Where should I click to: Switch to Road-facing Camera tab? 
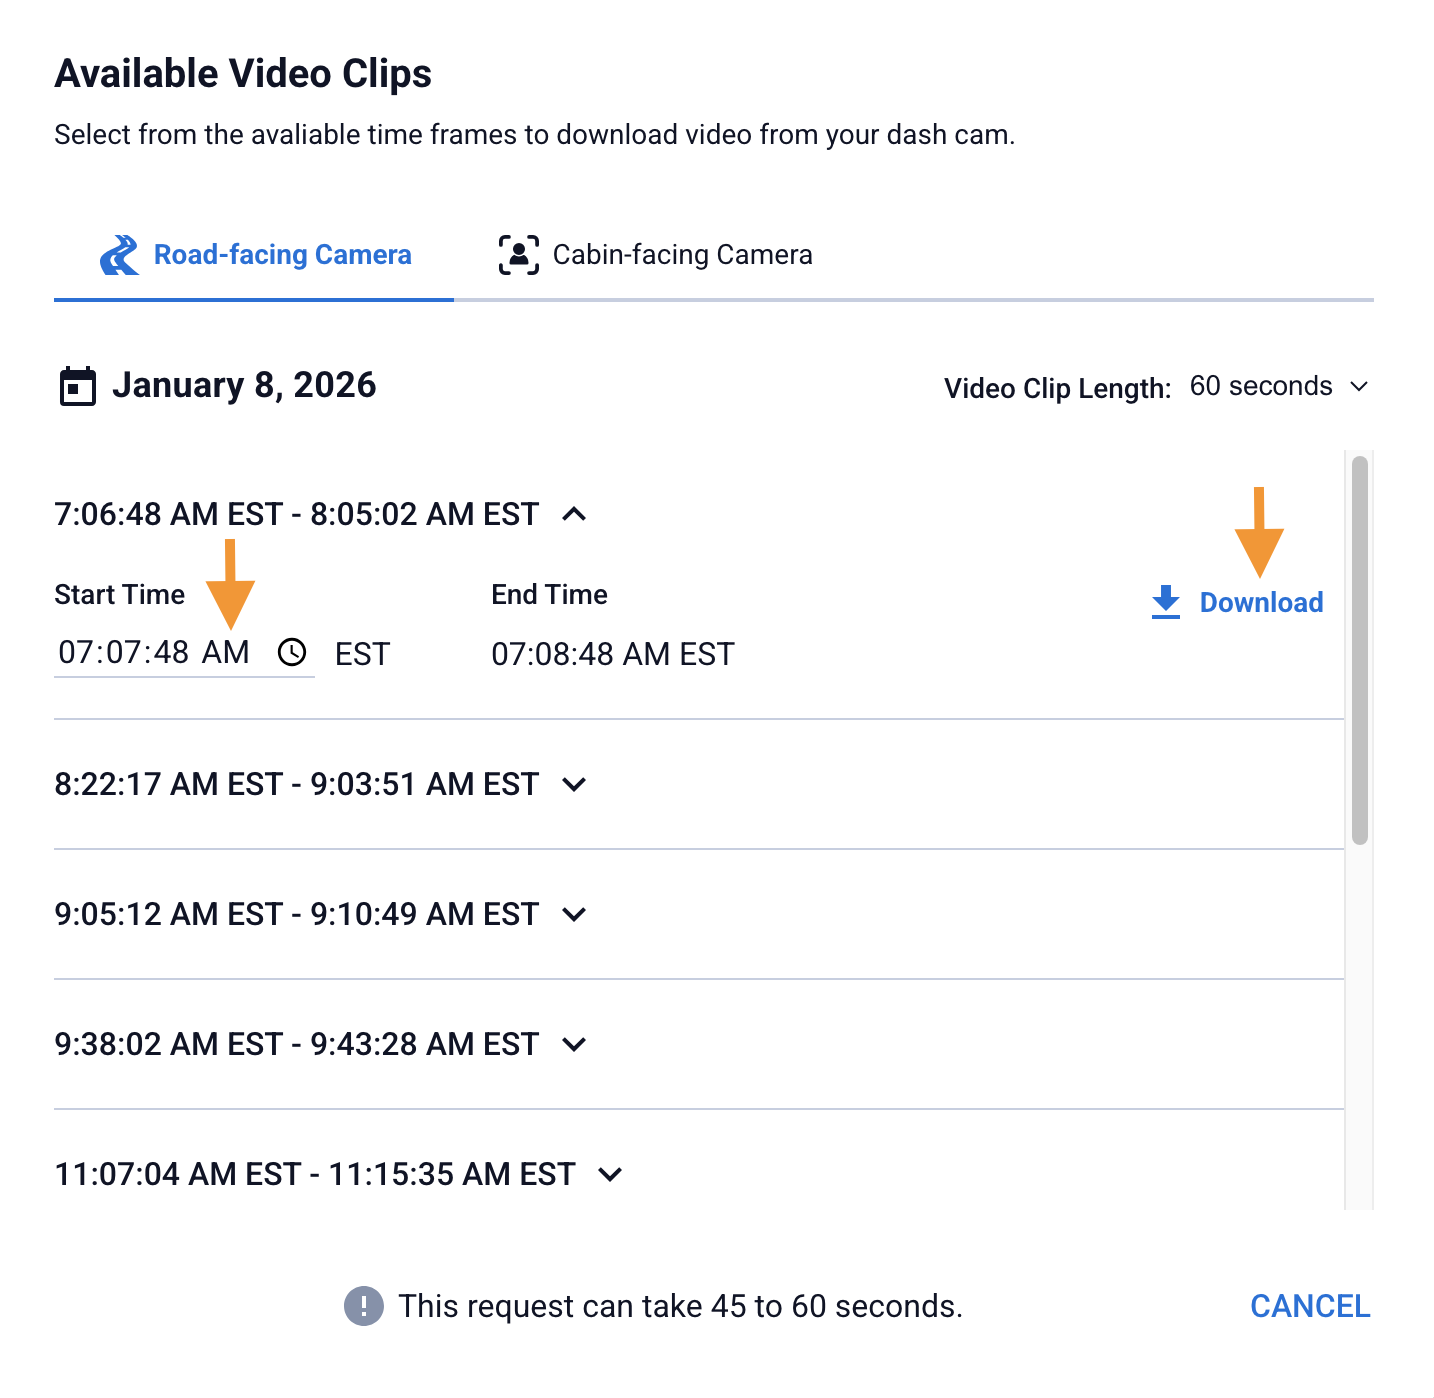coord(282,255)
